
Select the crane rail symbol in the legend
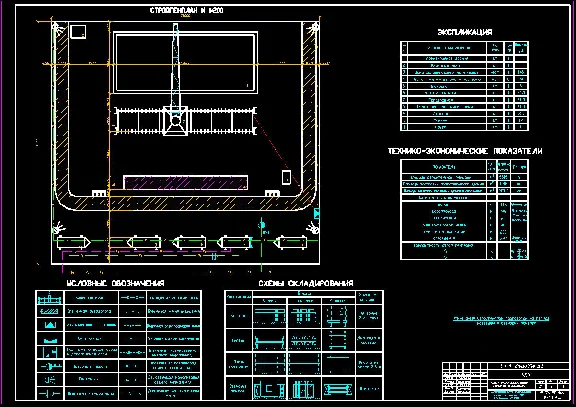(50, 298)
